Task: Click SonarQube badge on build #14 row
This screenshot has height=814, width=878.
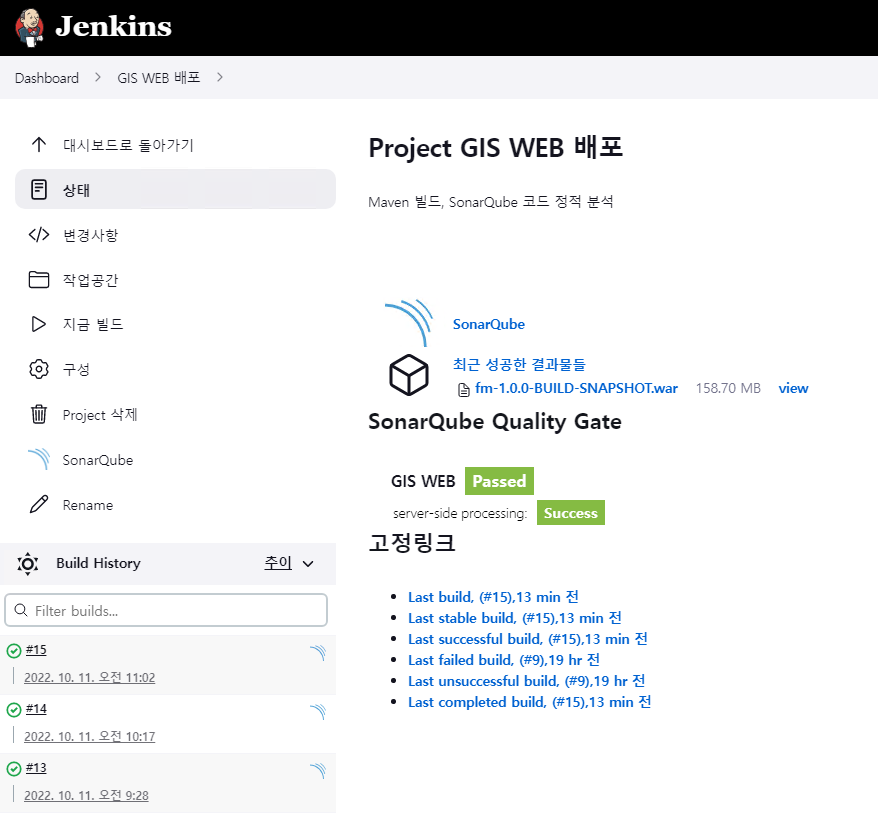Action: click(318, 712)
